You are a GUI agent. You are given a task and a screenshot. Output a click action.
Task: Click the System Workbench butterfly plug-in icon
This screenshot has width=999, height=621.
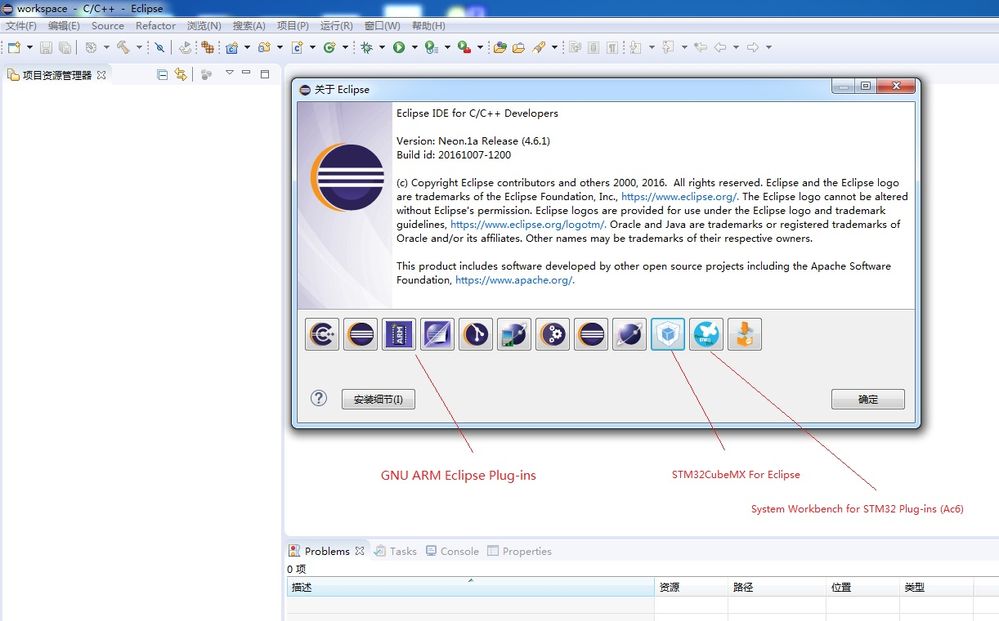[x=706, y=334]
